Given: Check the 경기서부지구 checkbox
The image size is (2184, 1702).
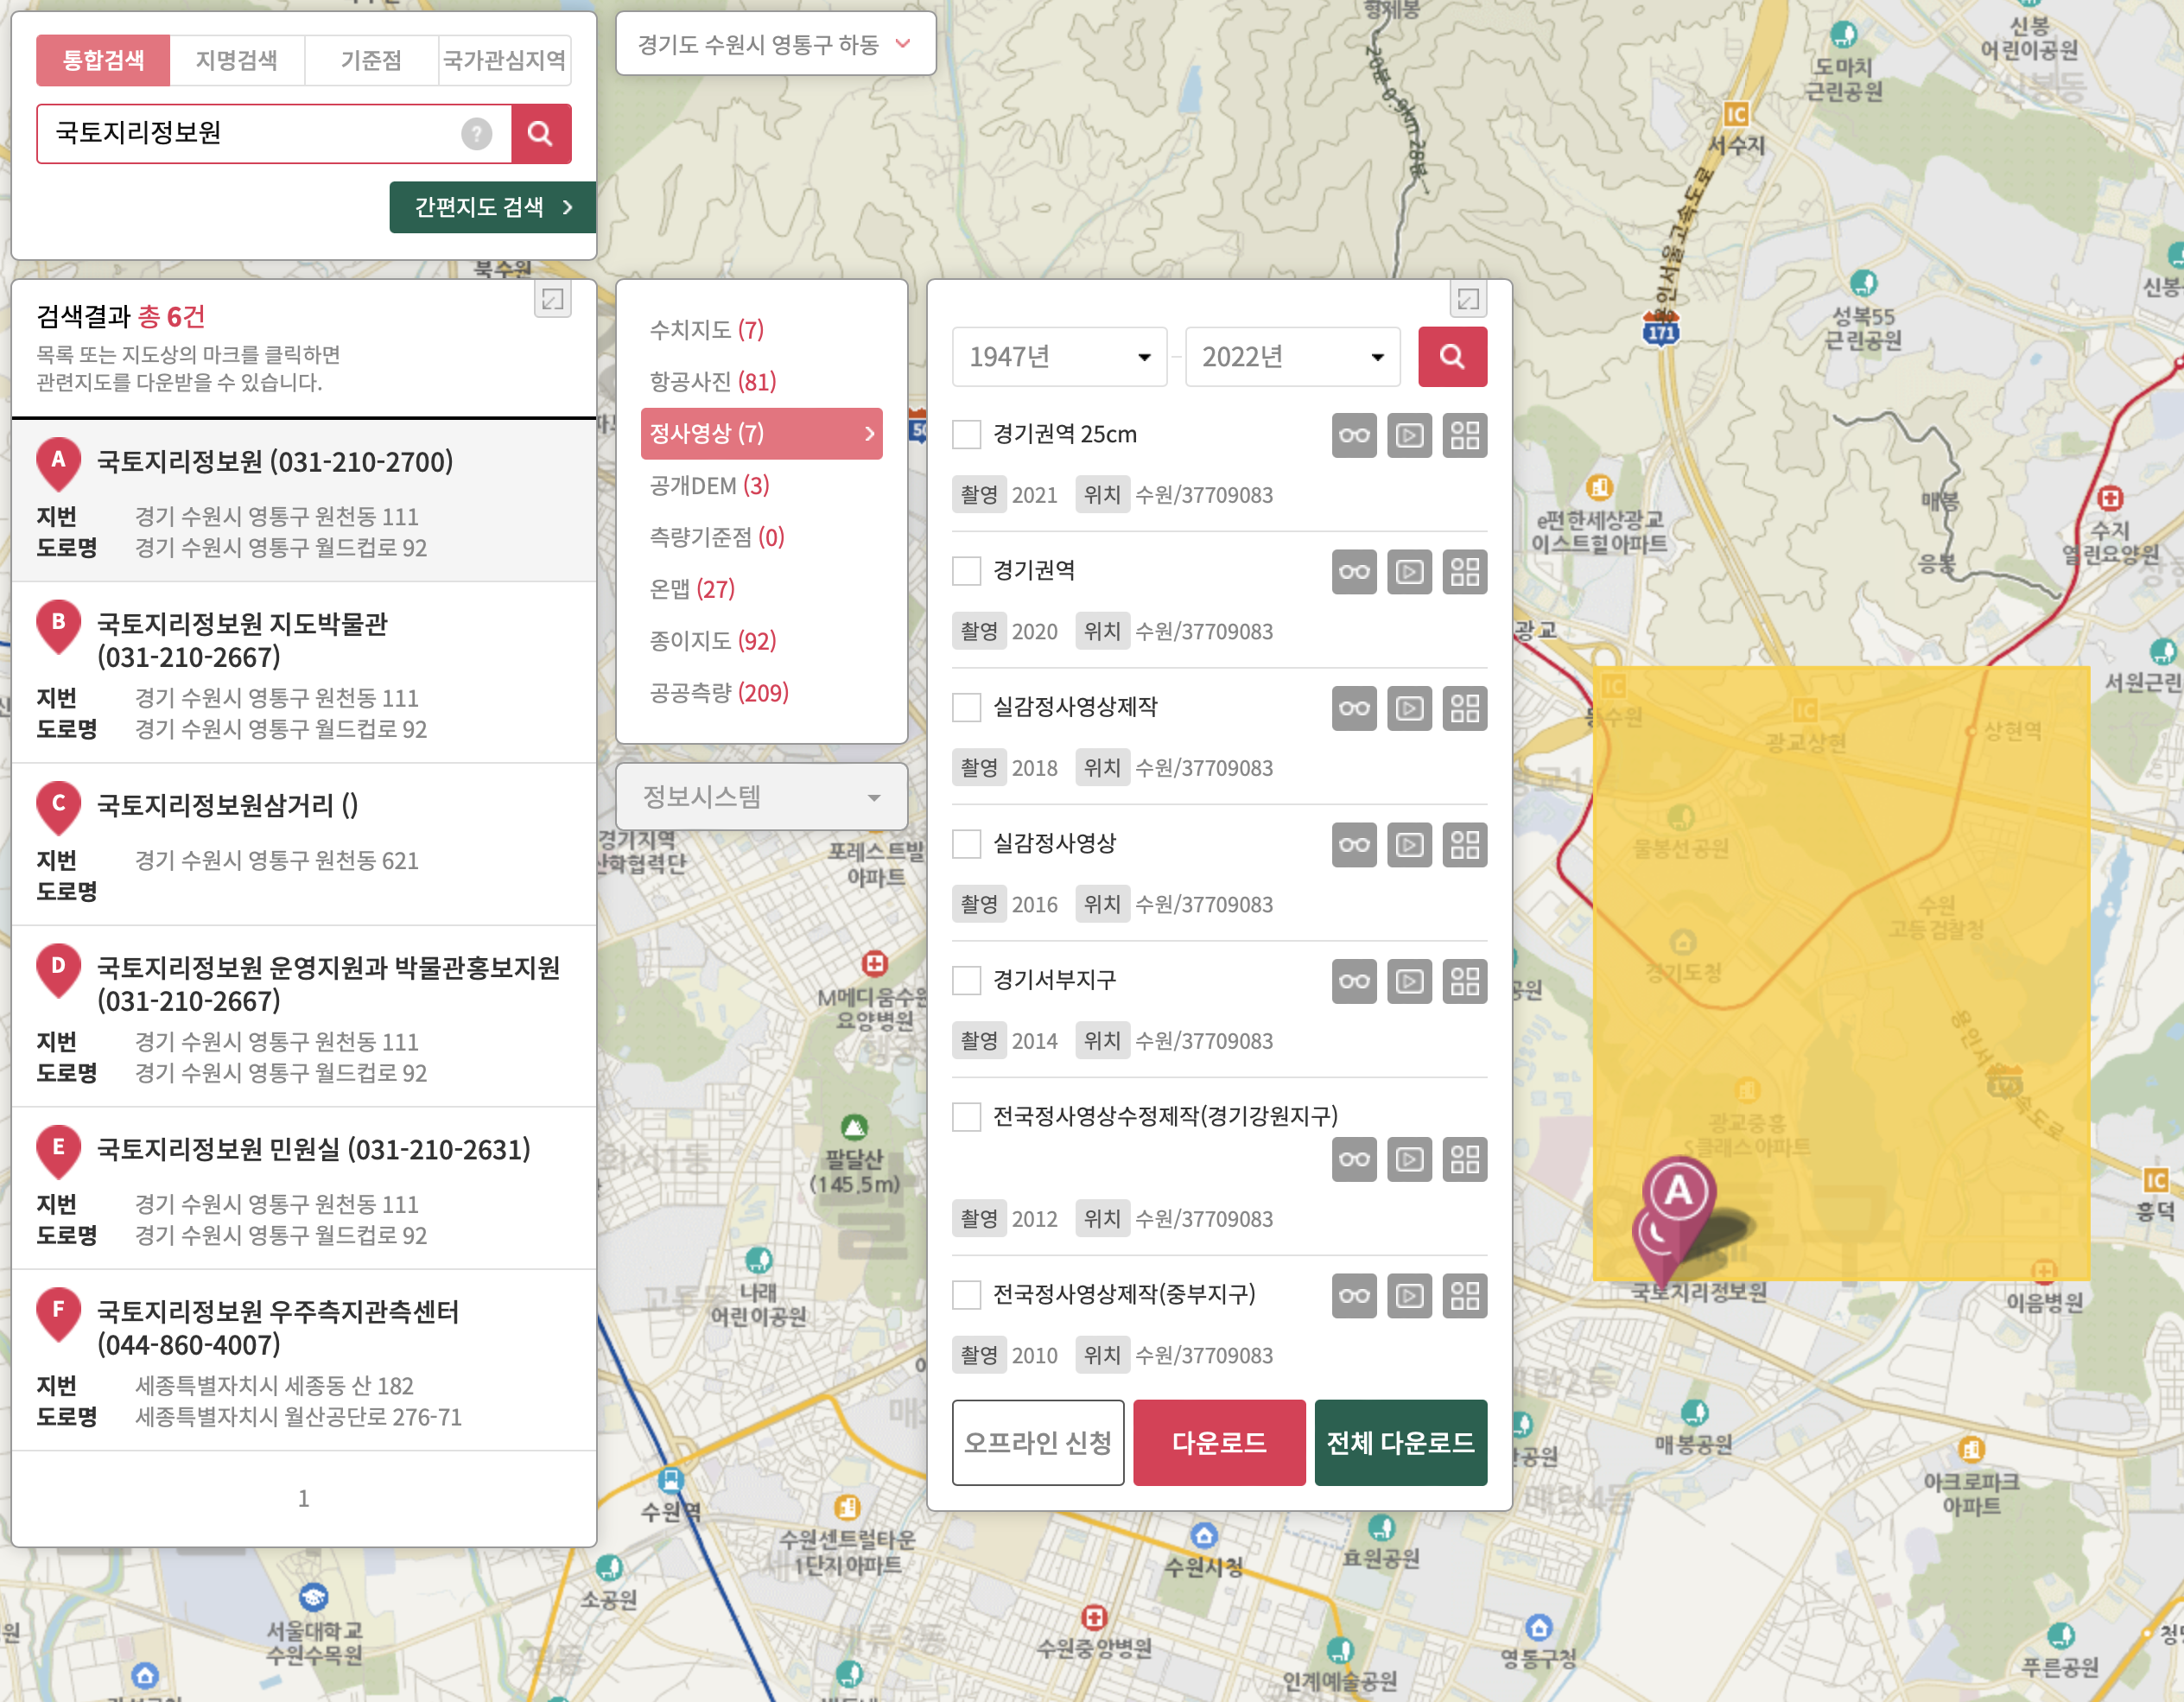Looking at the screenshot, I should 966,980.
